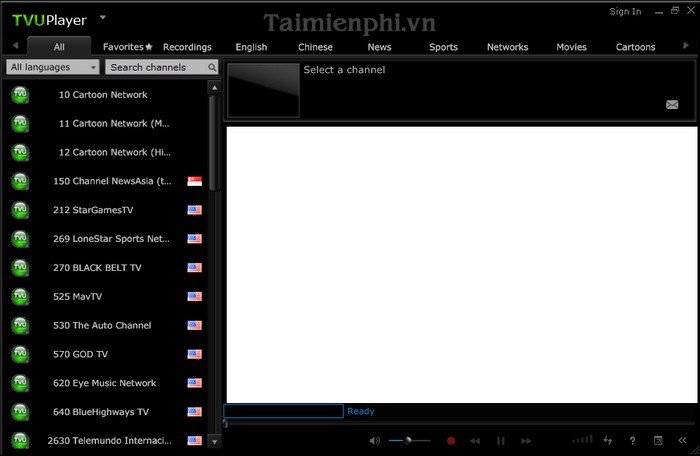700x456 pixels.
Task: Click the white video display area
Action: pos(462,265)
